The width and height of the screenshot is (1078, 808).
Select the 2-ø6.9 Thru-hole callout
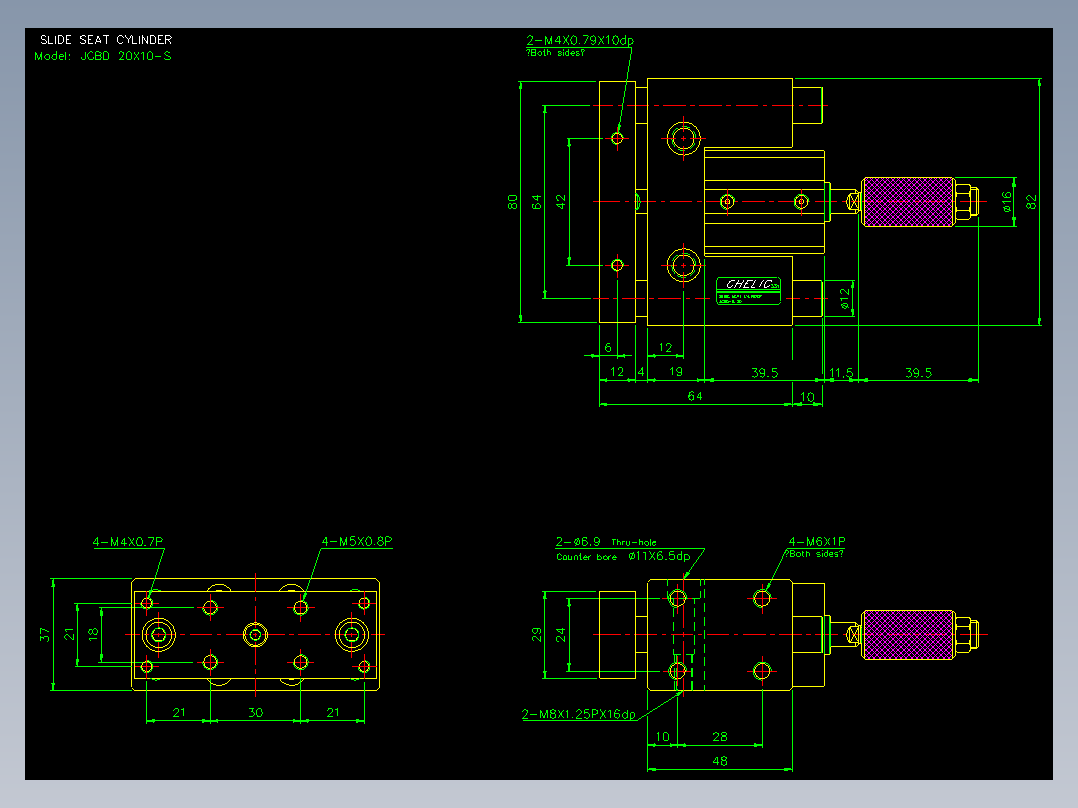tap(606, 542)
